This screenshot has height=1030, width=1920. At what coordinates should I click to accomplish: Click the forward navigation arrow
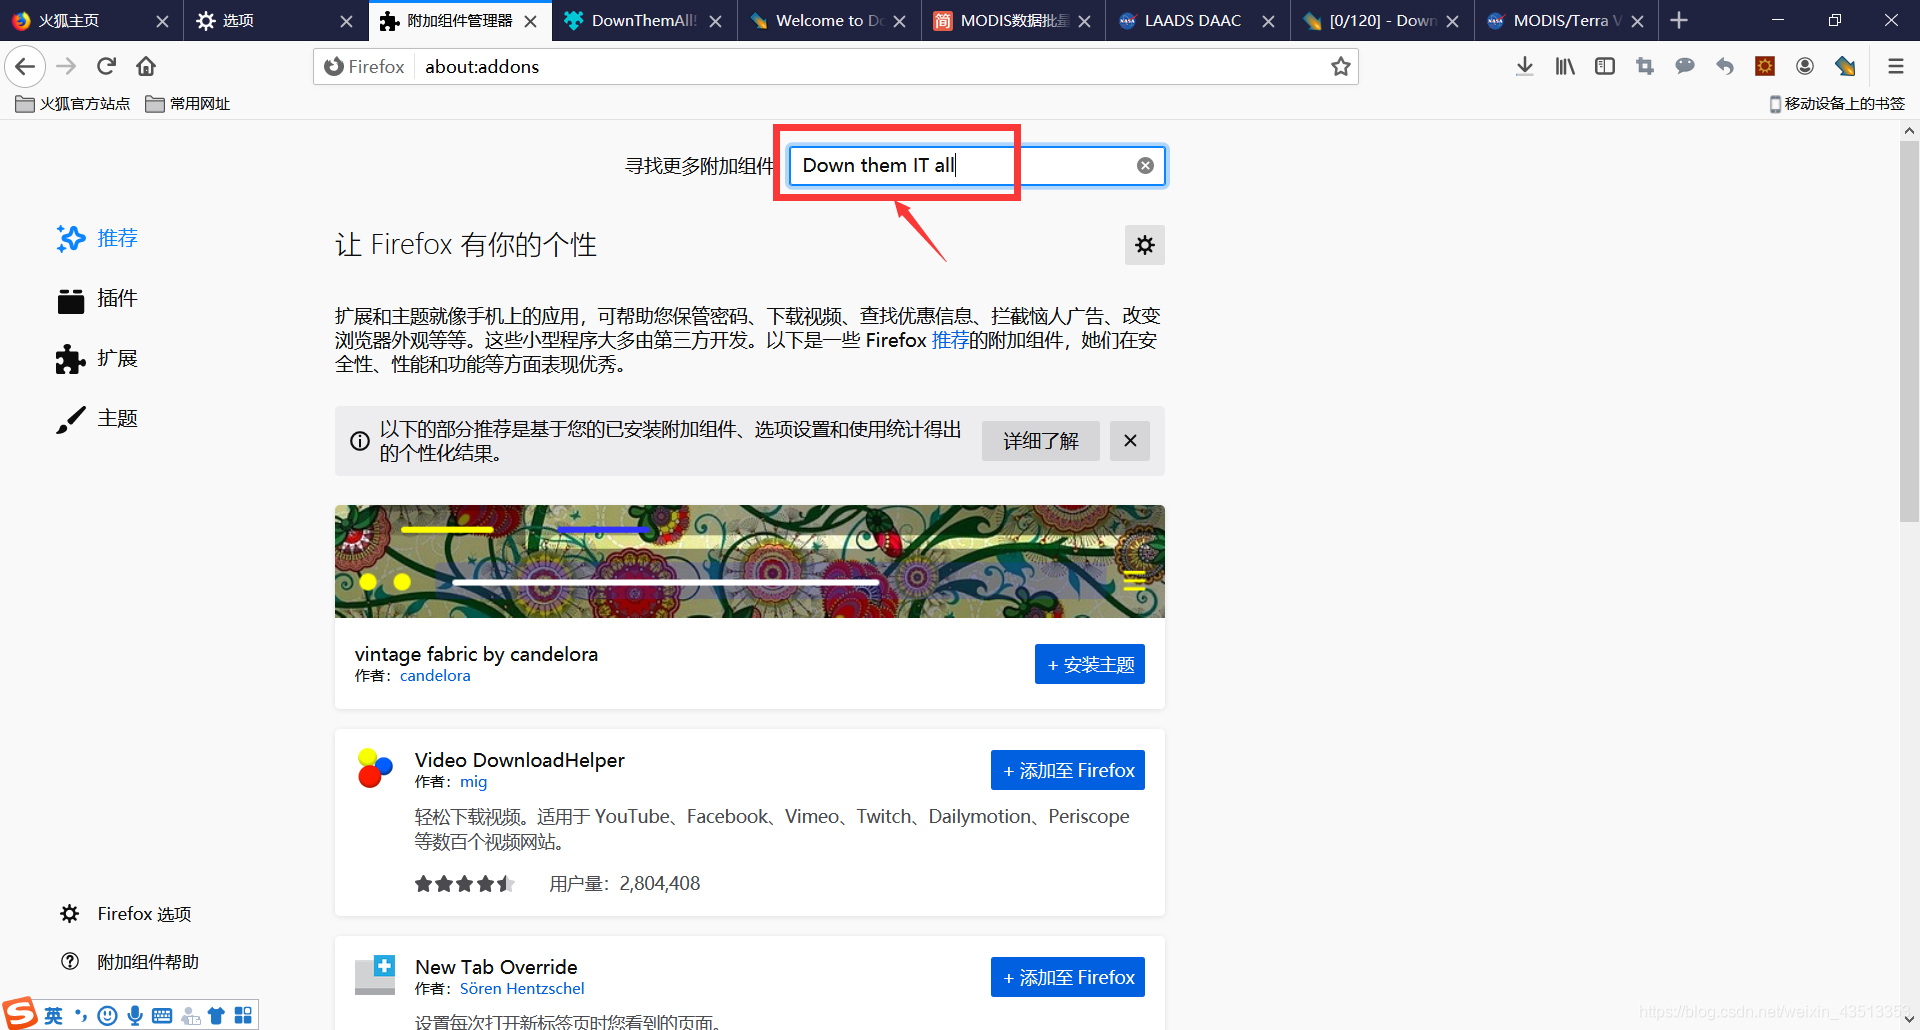click(66, 66)
